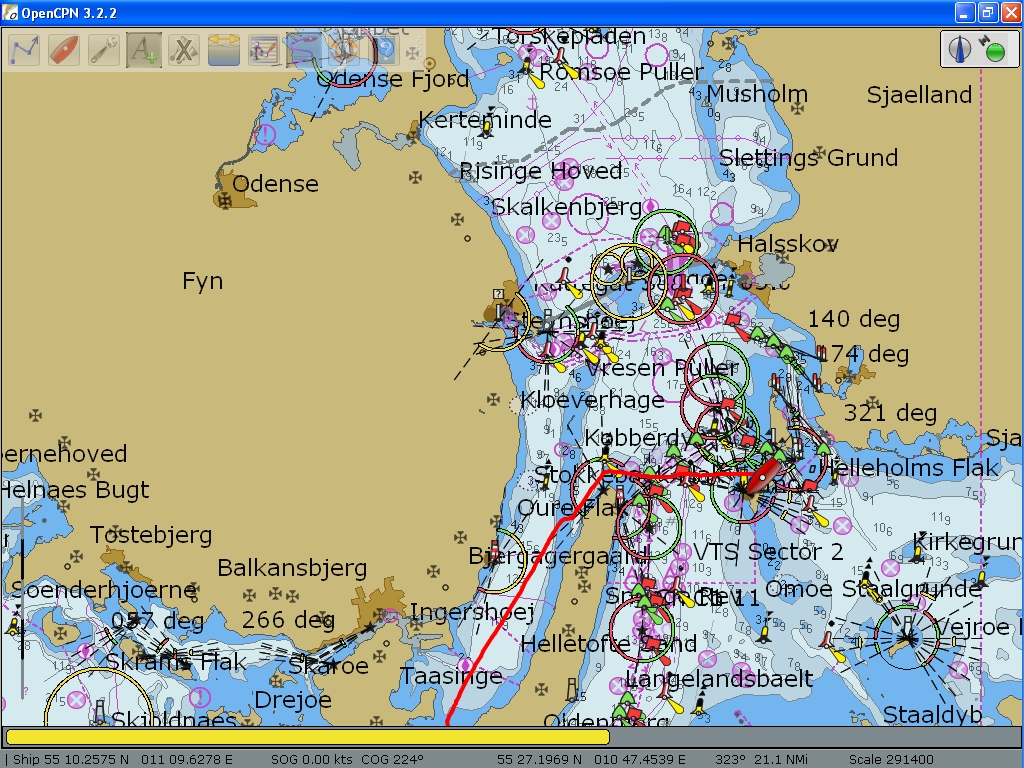The image size is (1024, 768).
Task: Click the Helleholms Flak label
Action: pyautogui.click(x=908, y=468)
